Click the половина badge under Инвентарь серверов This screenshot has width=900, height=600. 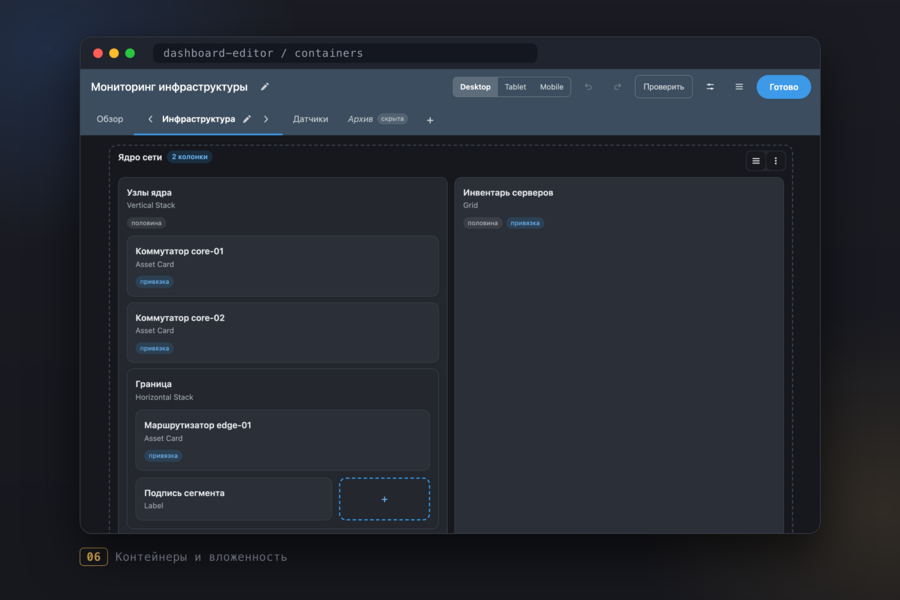(483, 223)
